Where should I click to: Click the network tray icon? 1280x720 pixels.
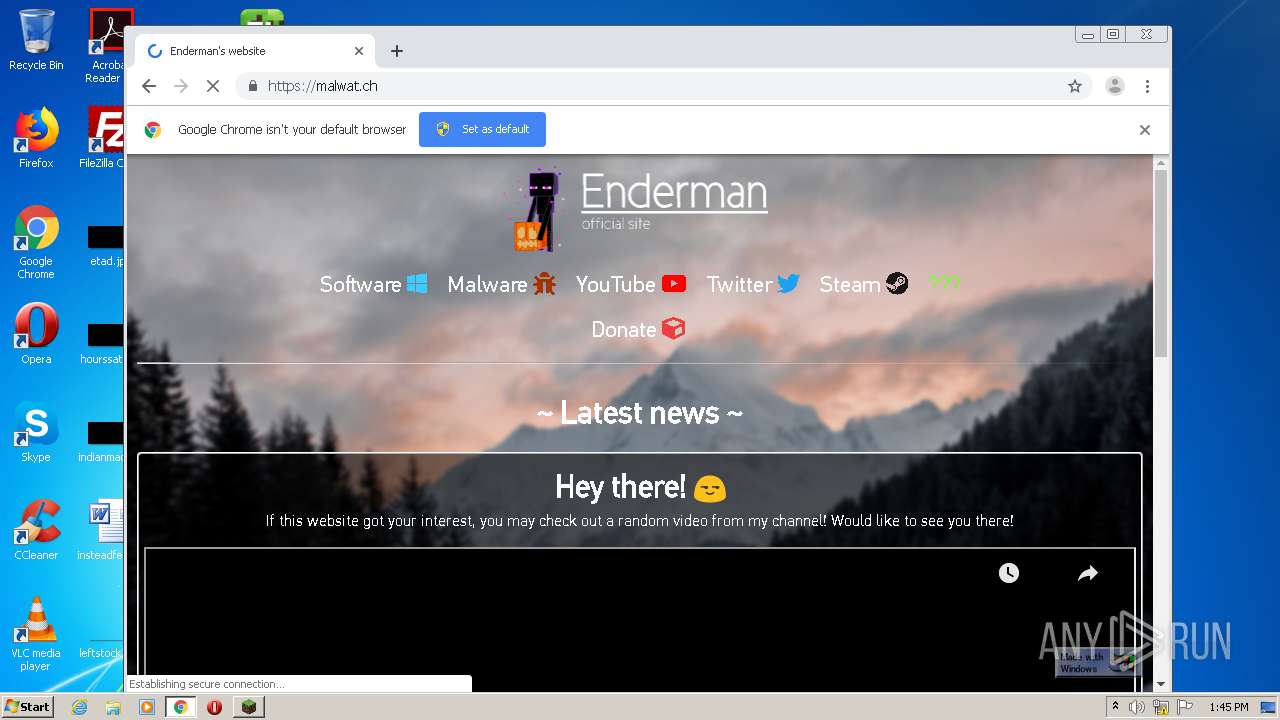(x=1161, y=707)
